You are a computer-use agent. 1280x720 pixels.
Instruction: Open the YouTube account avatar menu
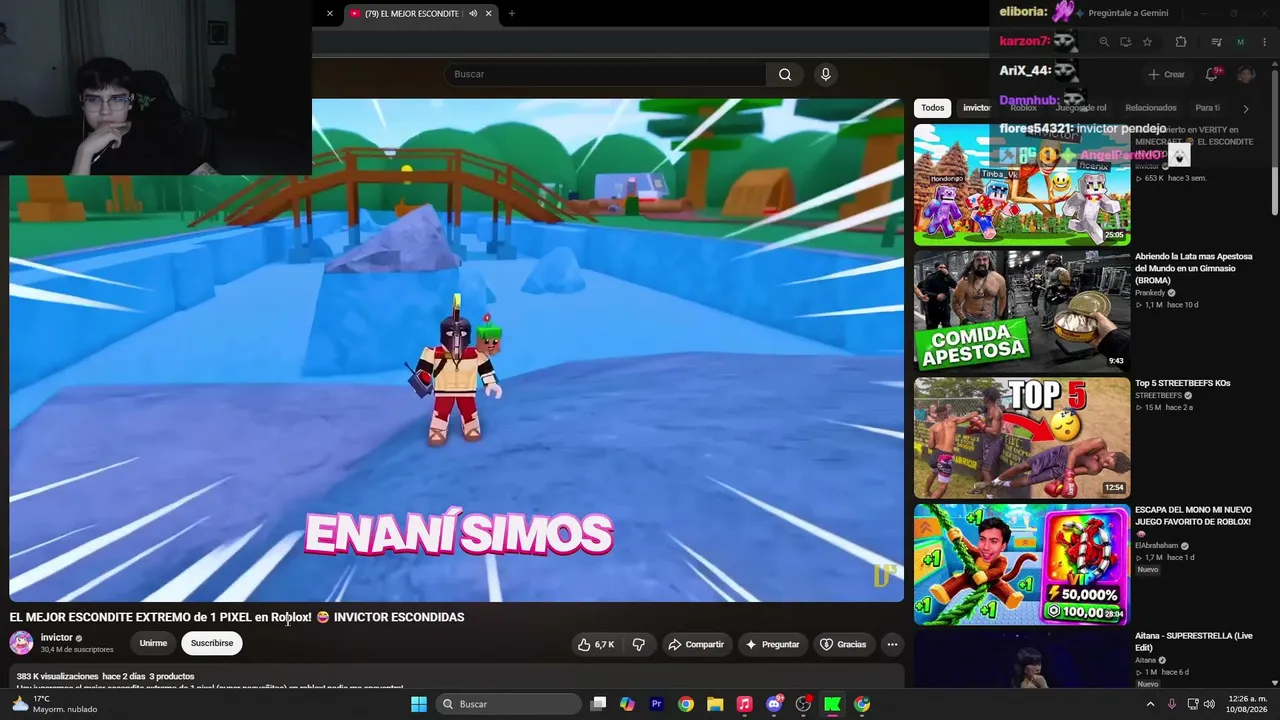(1245, 74)
